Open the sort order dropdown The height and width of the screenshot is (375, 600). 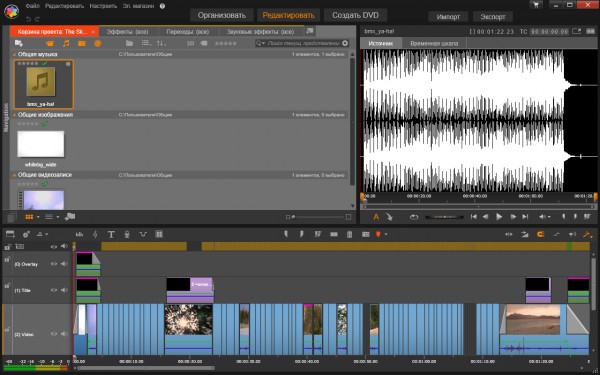pos(161,43)
